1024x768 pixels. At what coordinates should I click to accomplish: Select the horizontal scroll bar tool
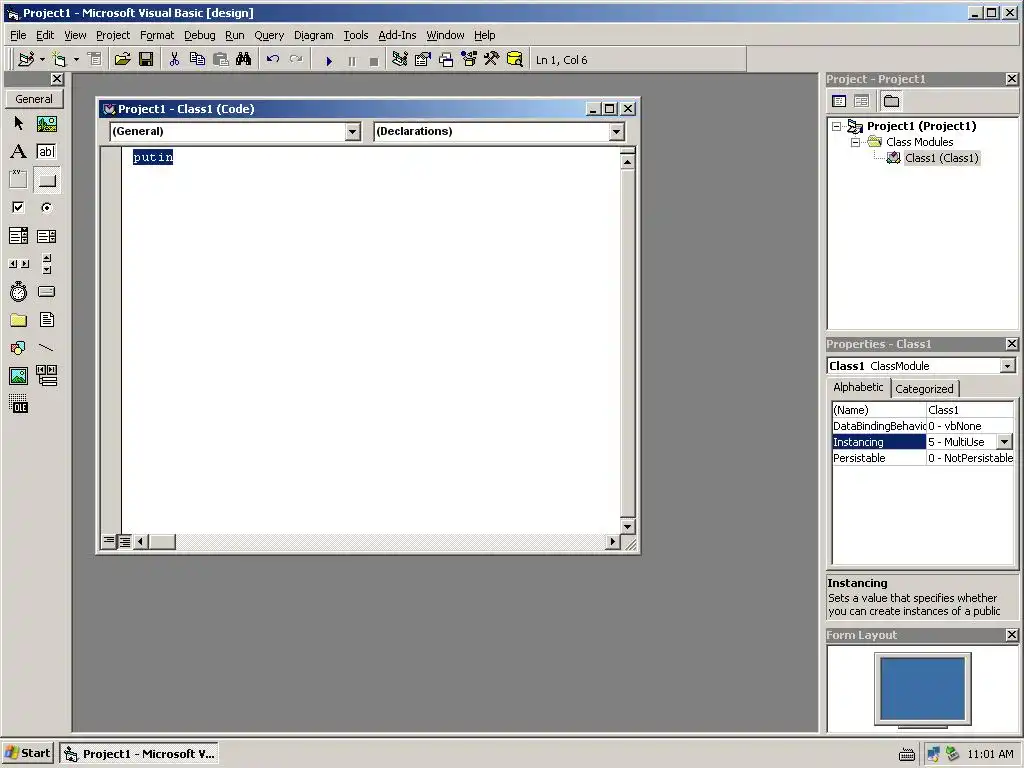coord(18,264)
